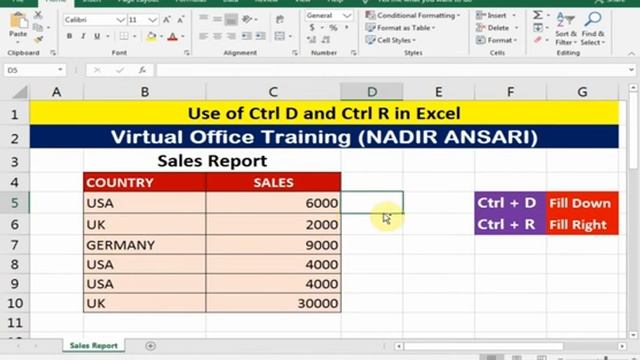Open Font dialog launcher
This screenshot has width=640, height=360.
[x=187, y=53]
